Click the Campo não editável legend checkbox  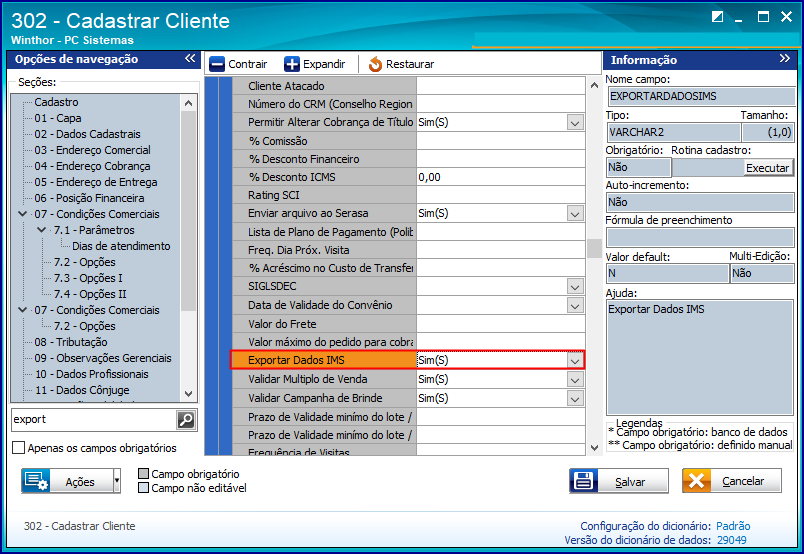[x=144, y=488]
